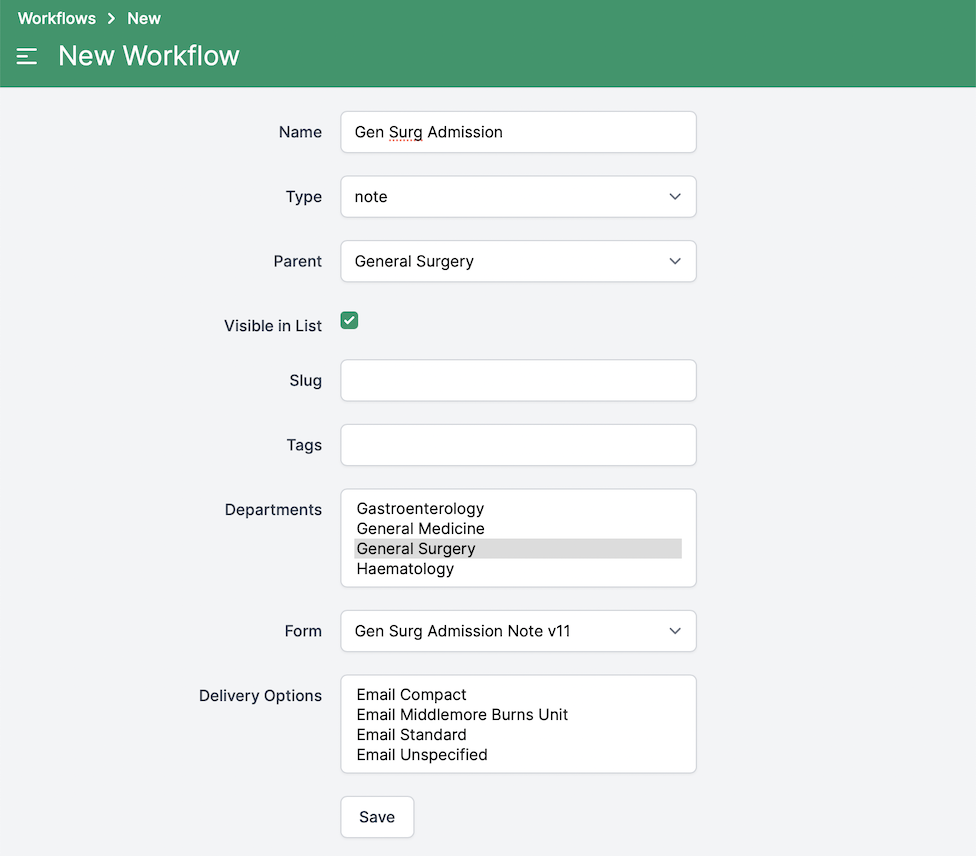The width and height of the screenshot is (976, 856).
Task: Pick Email Unspecified delivery option
Action: pyautogui.click(x=422, y=755)
